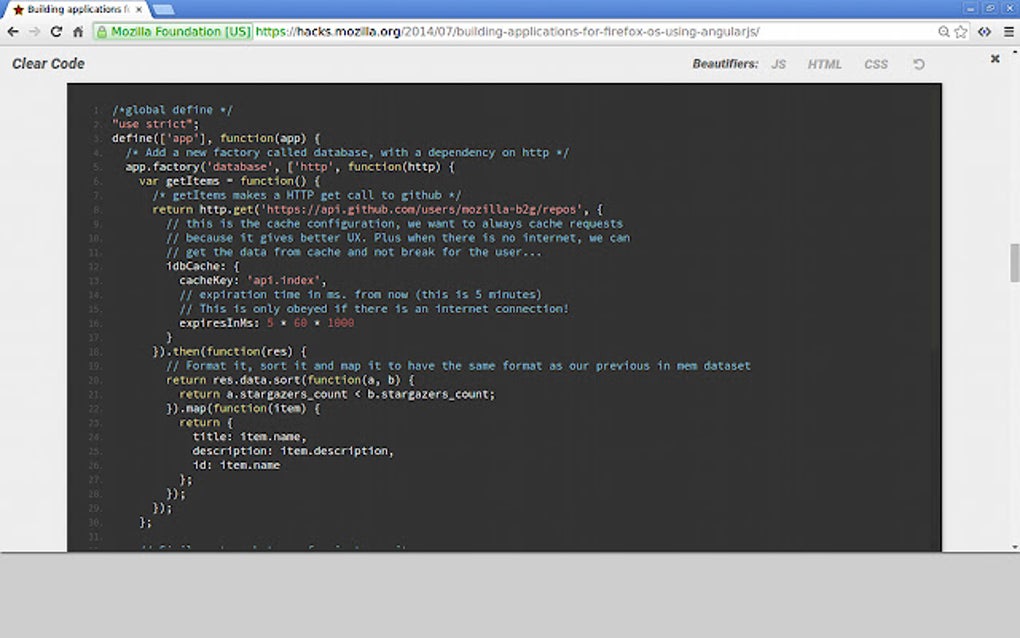Viewport: 1020px width, 638px height.
Task: Toggle the CSS beautifier
Action: 876,64
